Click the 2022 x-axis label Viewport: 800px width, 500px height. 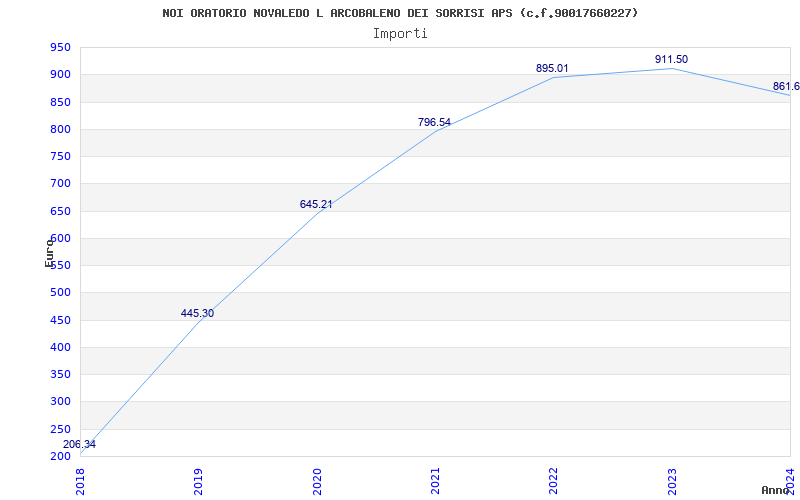click(554, 481)
